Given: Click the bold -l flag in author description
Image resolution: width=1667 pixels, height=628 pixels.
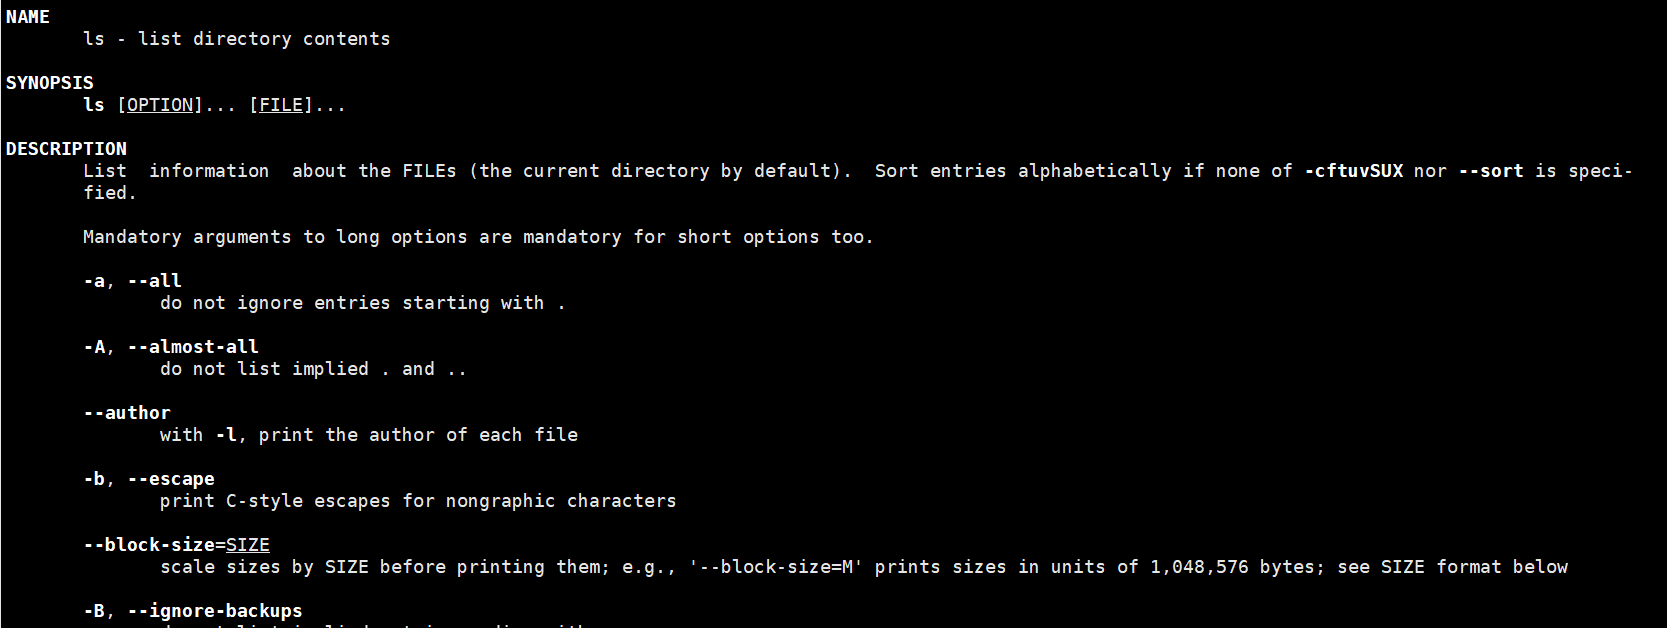Looking at the screenshot, I should pos(226,435).
